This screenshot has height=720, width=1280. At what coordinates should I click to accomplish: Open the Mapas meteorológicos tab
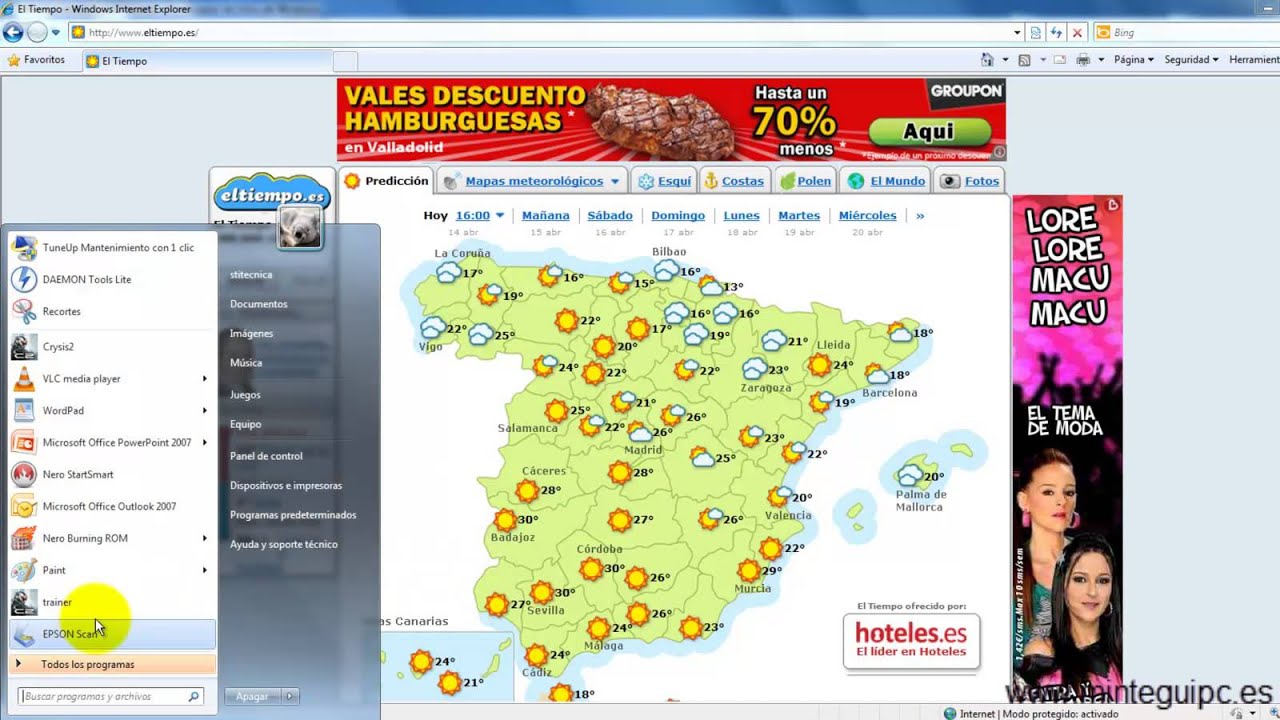[x=534, y=181]
